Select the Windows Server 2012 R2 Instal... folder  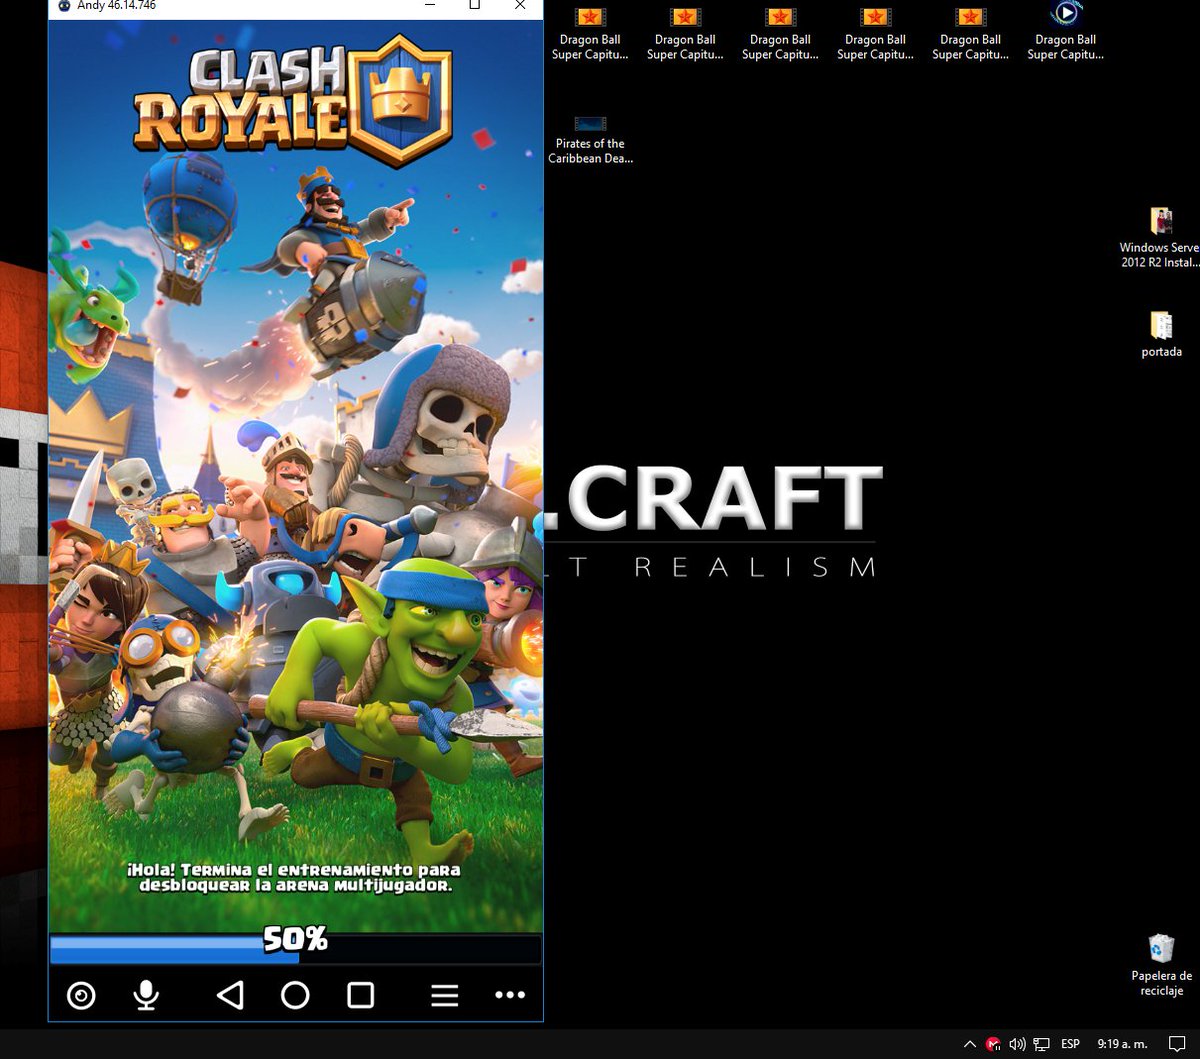(1161, 238)
